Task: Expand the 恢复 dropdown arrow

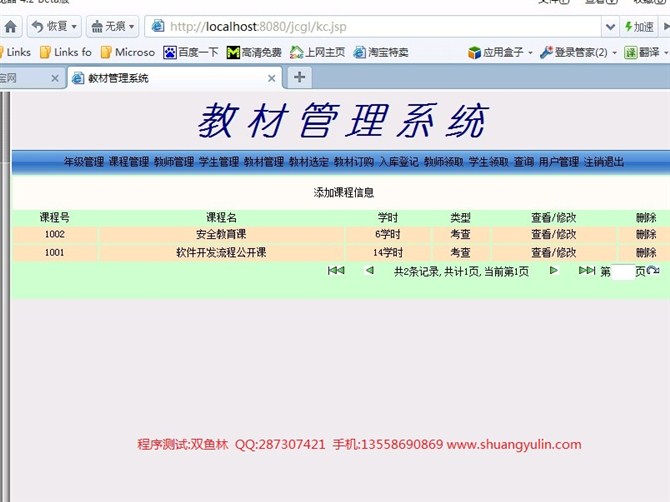Action: tap(74, 27)
